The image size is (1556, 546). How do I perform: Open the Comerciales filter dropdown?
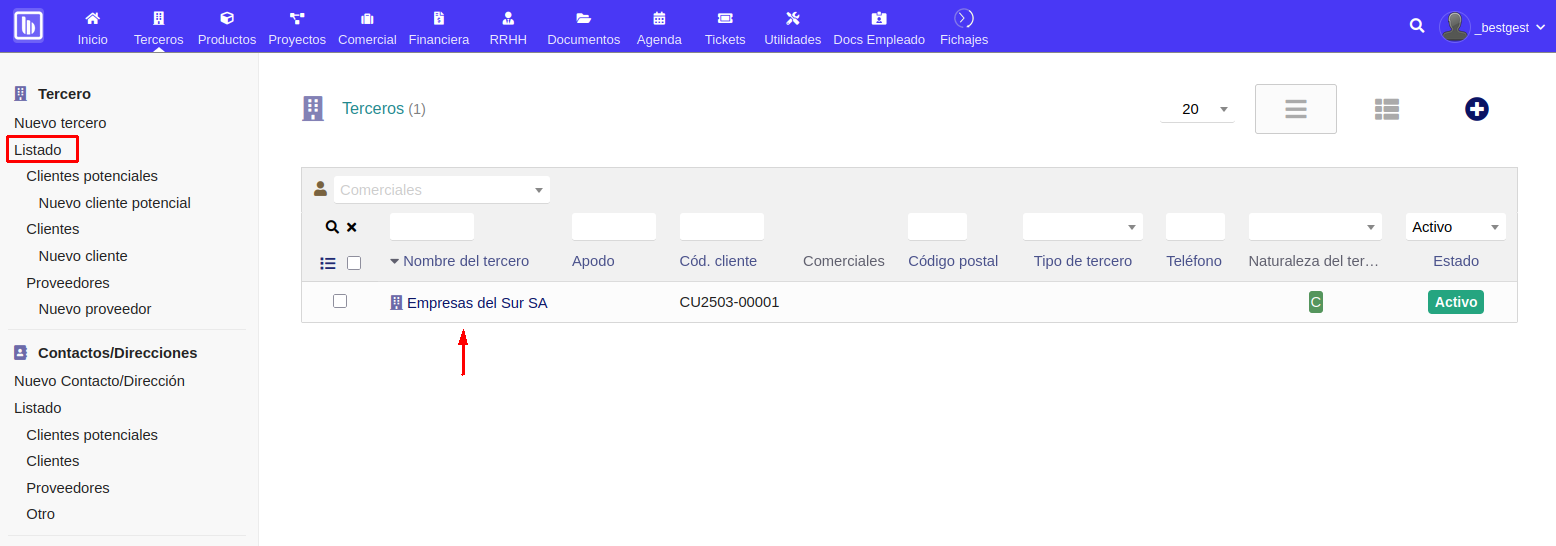(x=442, y=190)
